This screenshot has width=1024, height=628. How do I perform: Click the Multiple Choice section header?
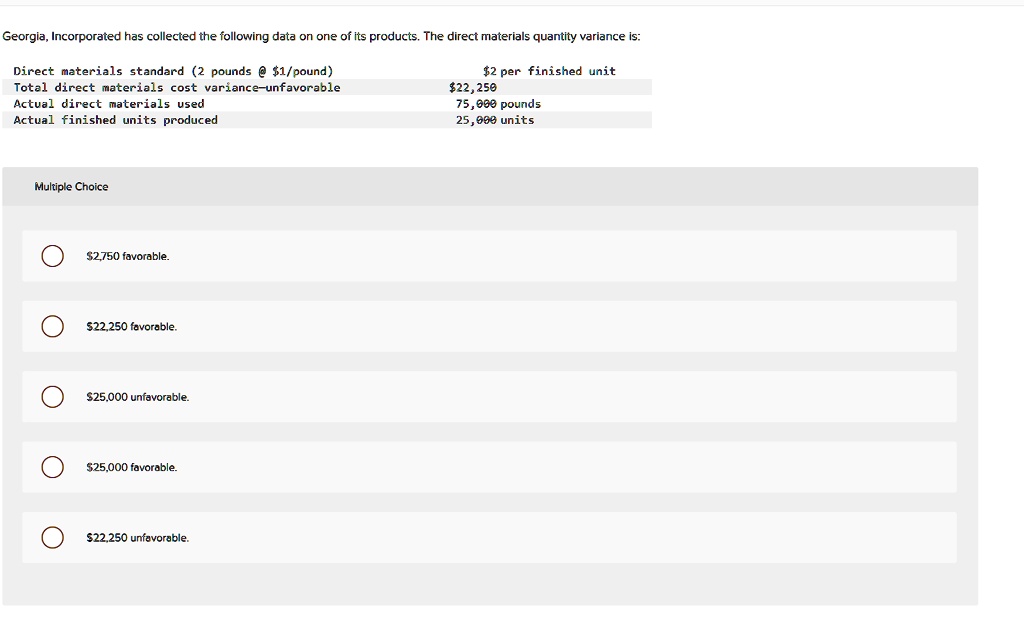[x=71, y=186]
